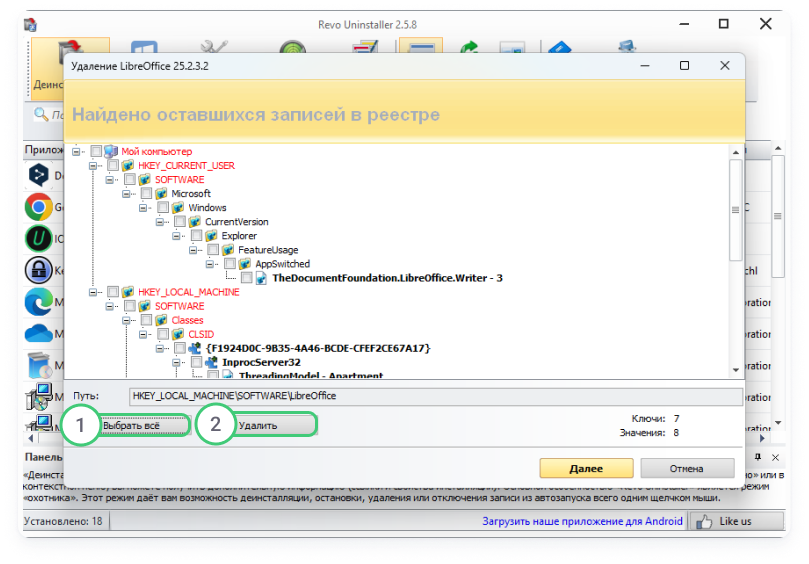Click the thumbs-up Like us icon
This screenshot has height=564, width=809.
point(704,522)
